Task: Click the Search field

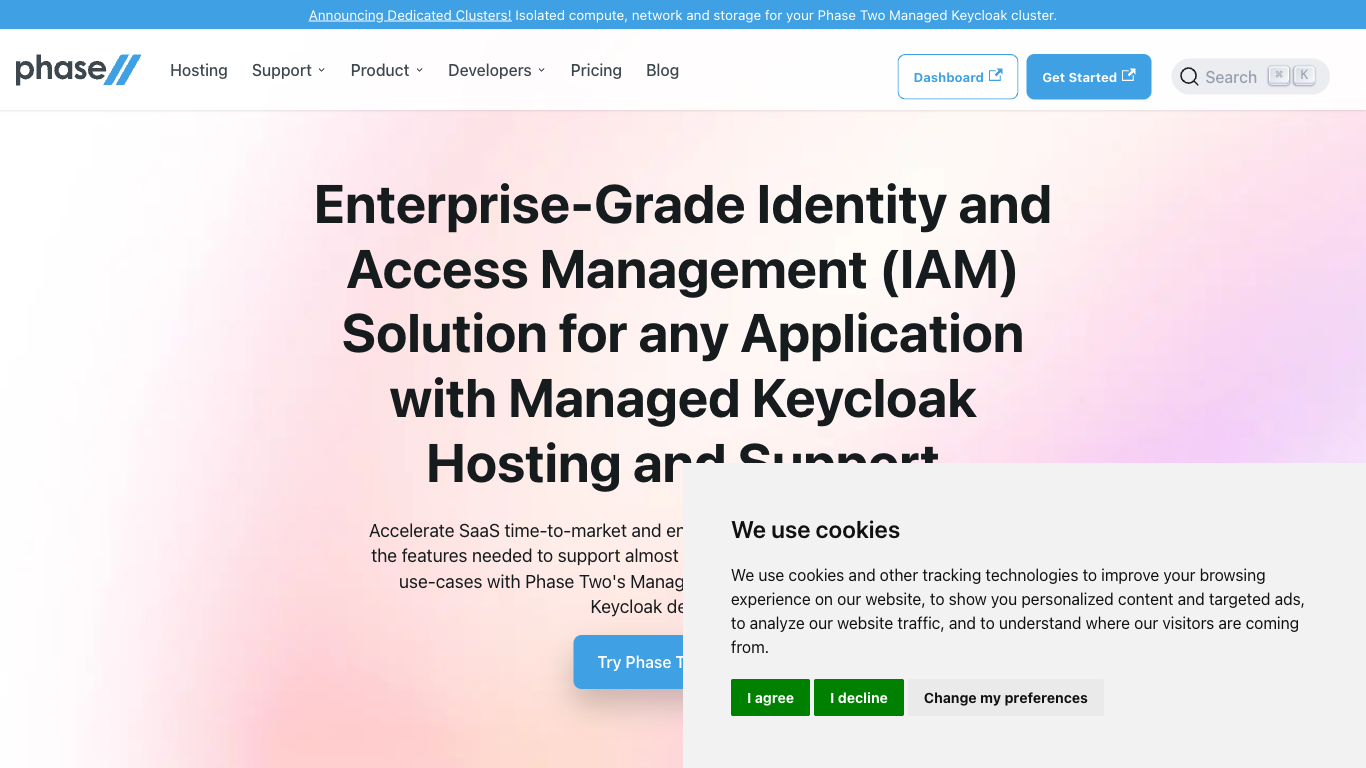Action: click(x=1250, y=77)
